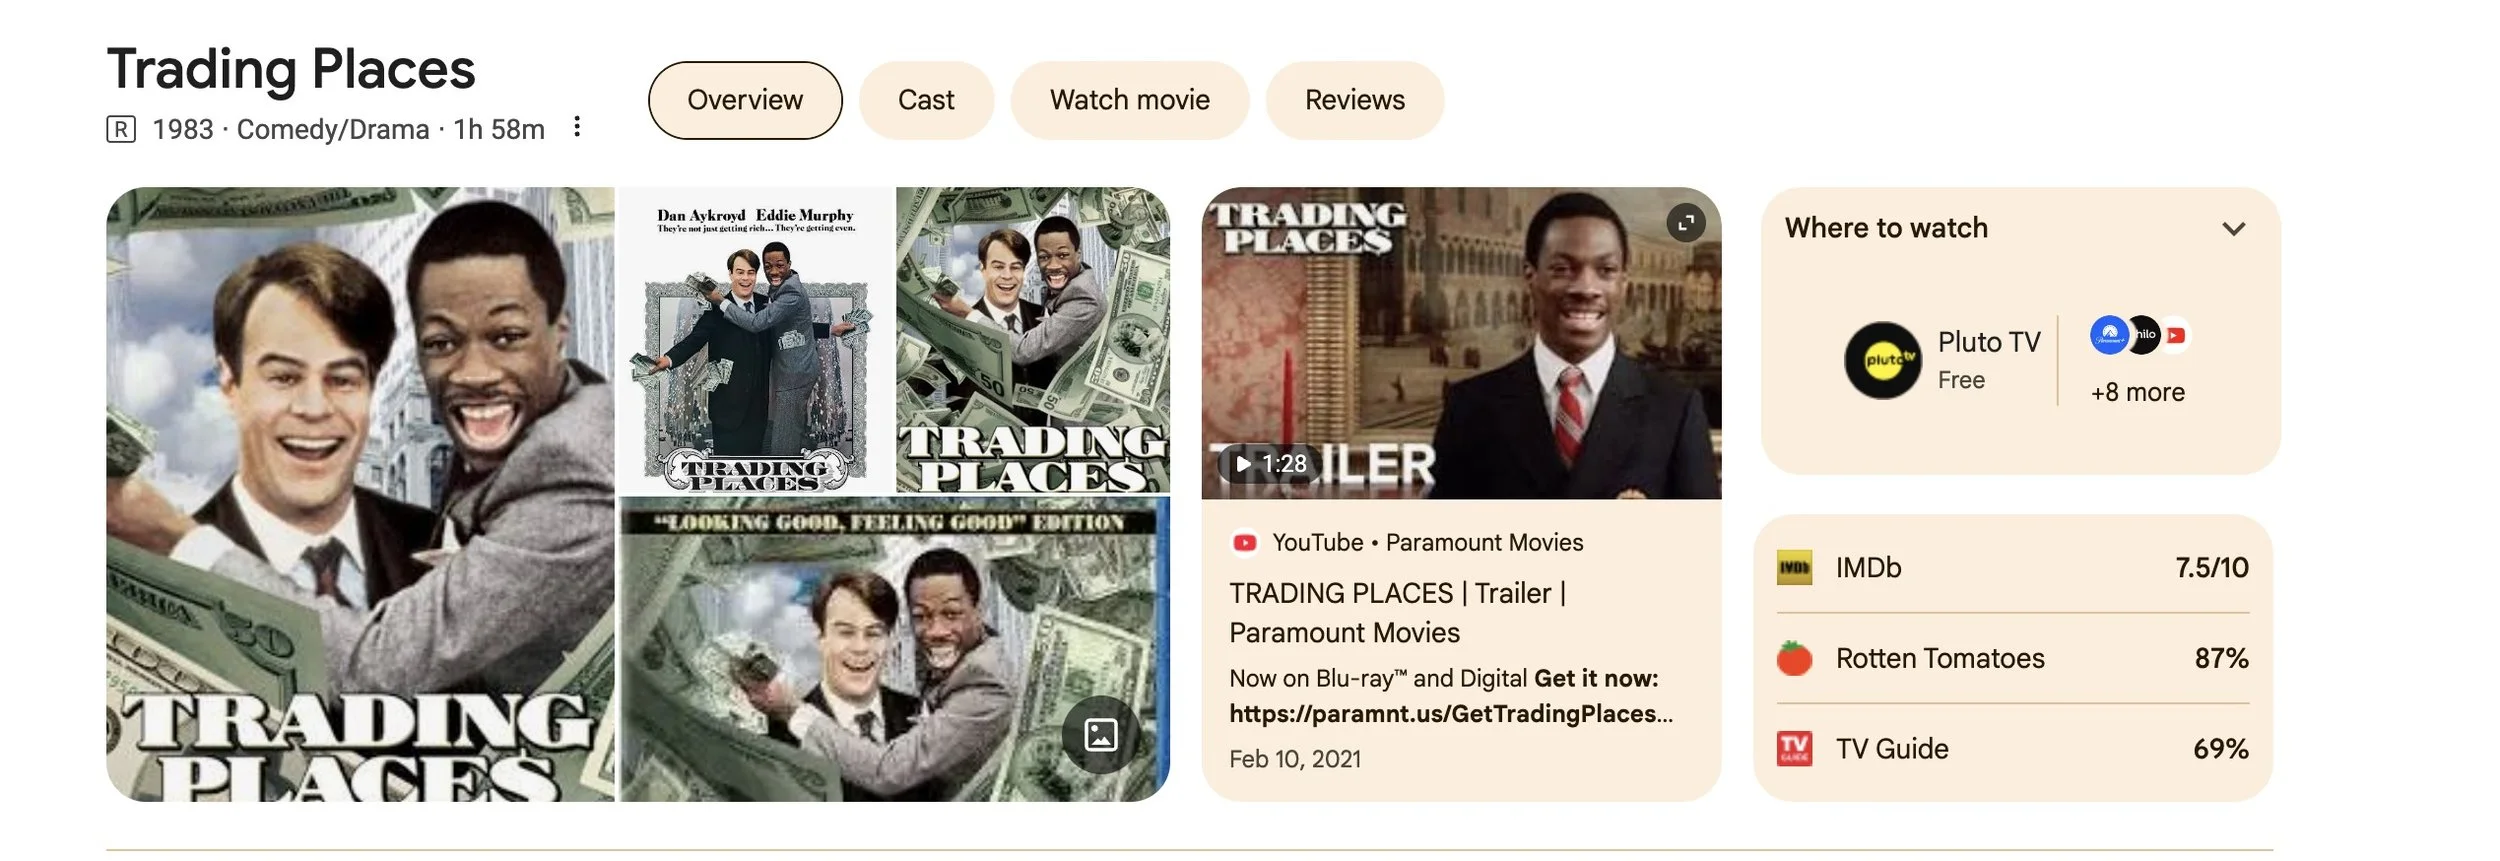Click the R rating badge
This screenshot has height=861, width=2500.
point(121,130)
